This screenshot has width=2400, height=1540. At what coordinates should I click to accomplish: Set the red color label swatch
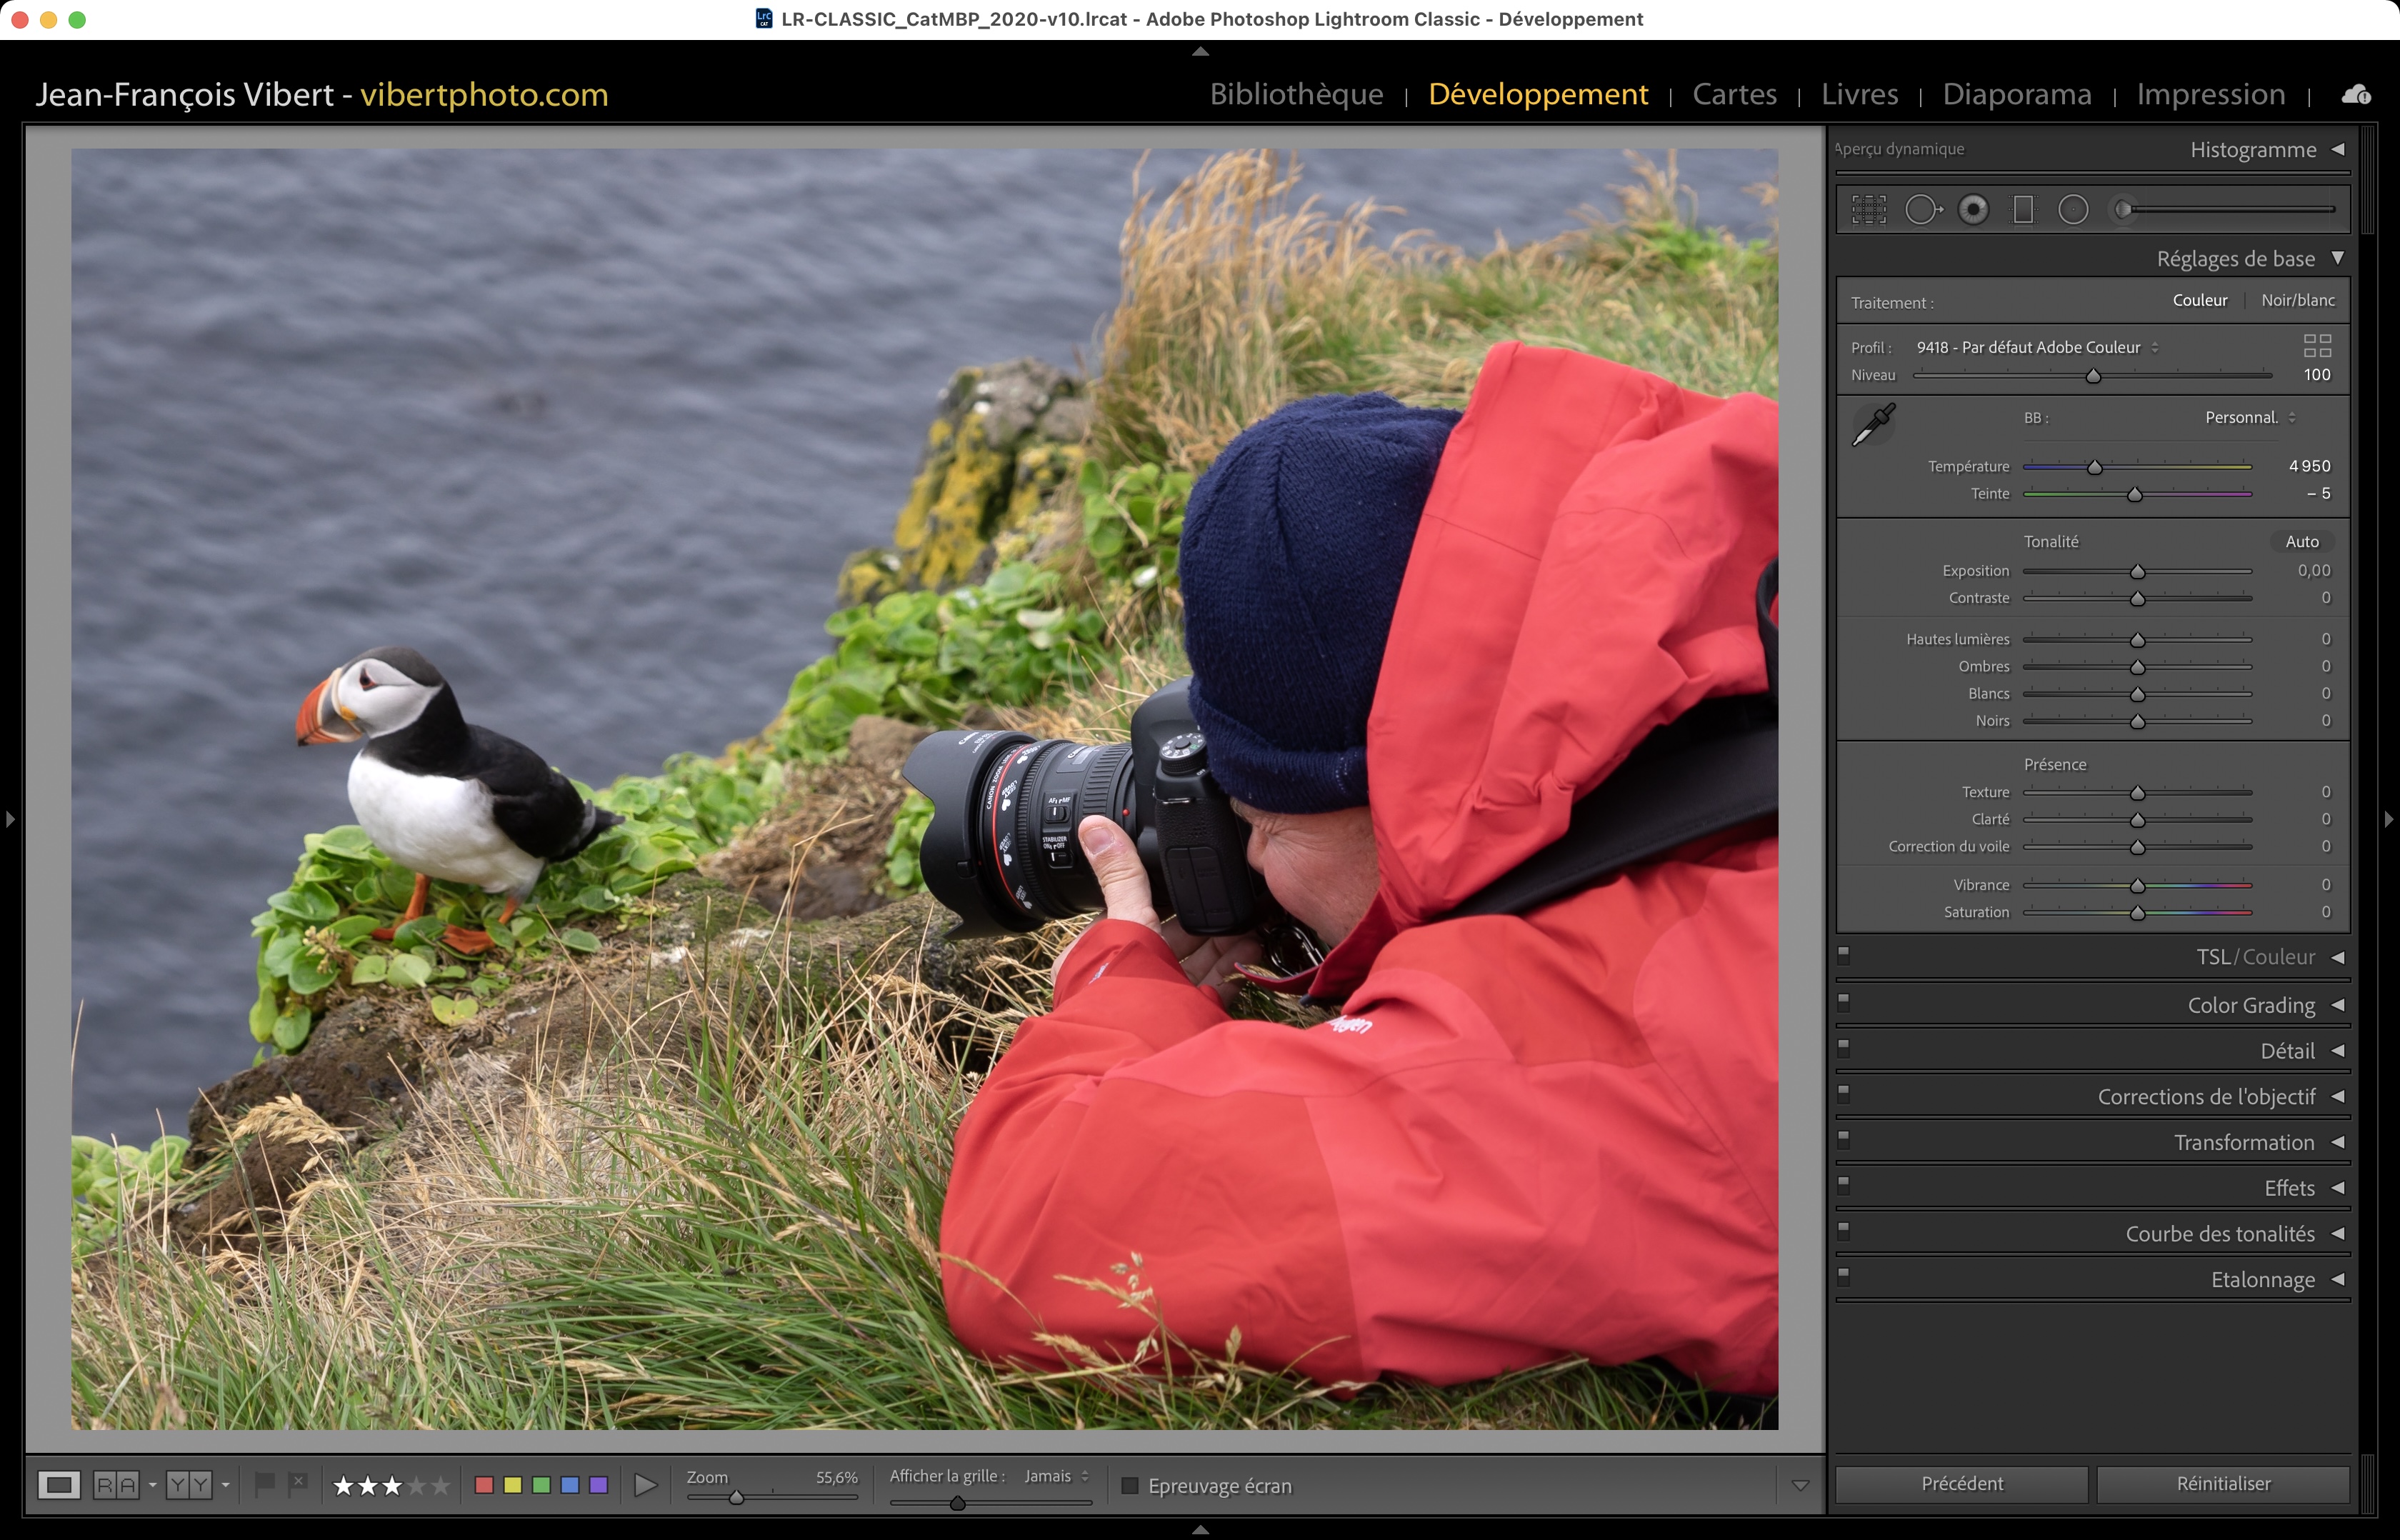484,1486
